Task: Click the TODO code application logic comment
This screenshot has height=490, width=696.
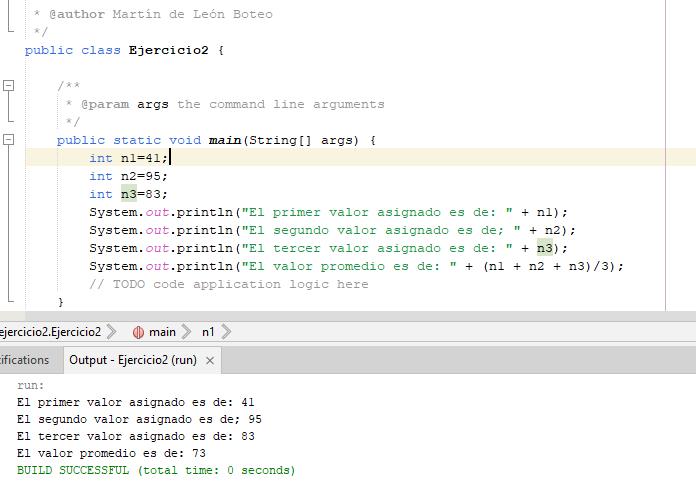Action: (229, 284)
